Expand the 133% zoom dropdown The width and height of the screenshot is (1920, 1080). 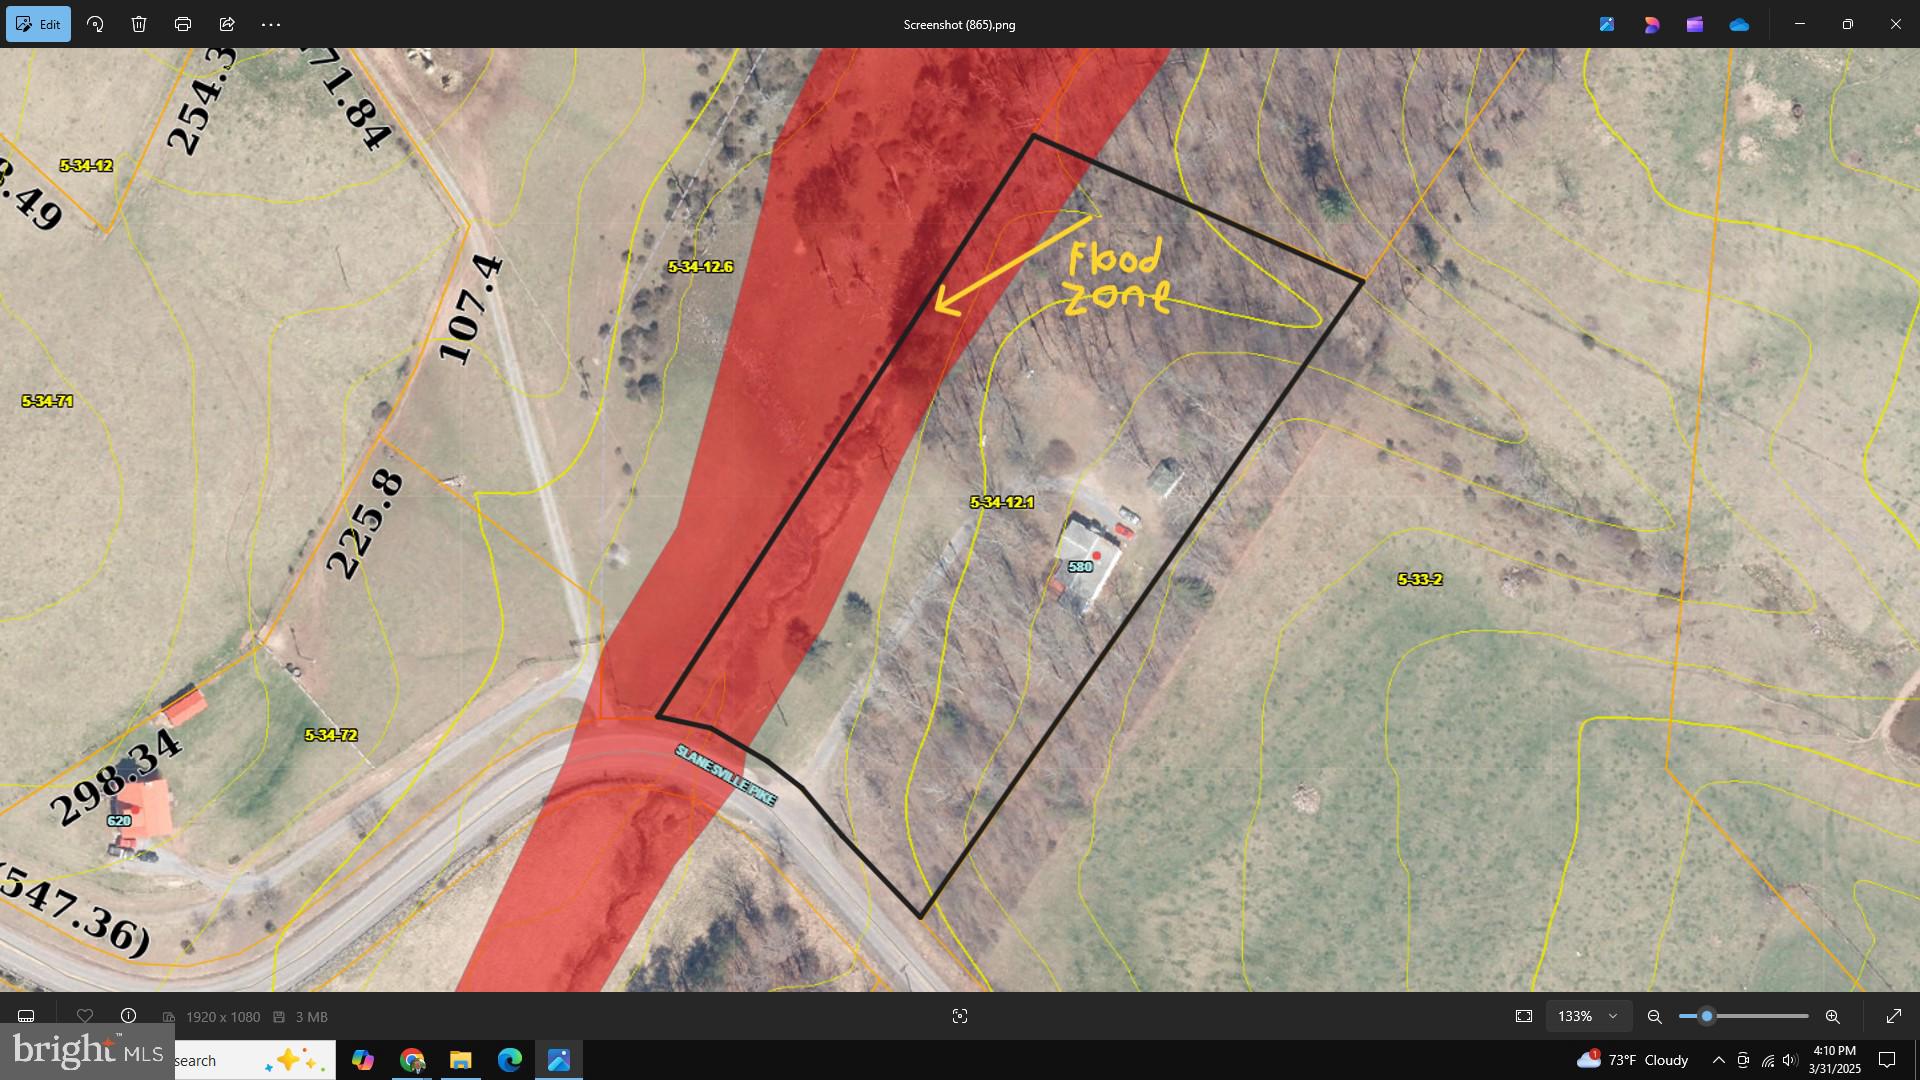pos(1612,1016)
